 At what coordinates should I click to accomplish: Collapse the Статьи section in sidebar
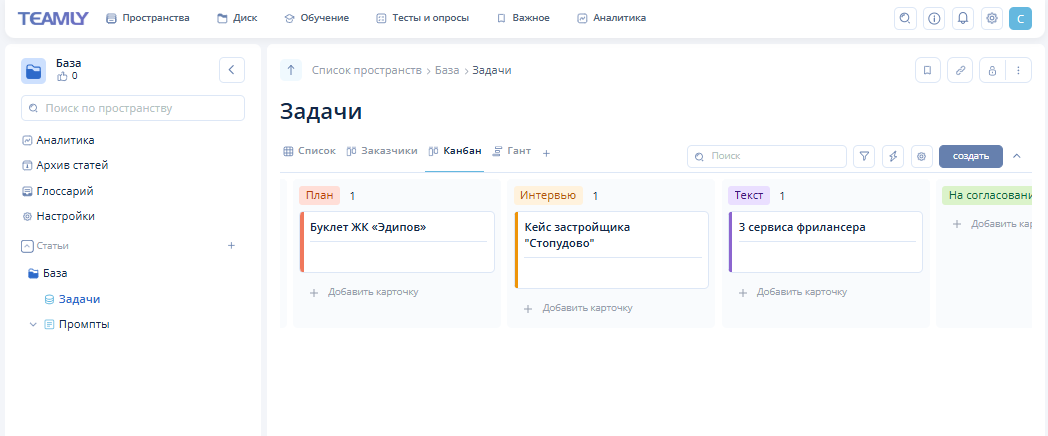27,246
